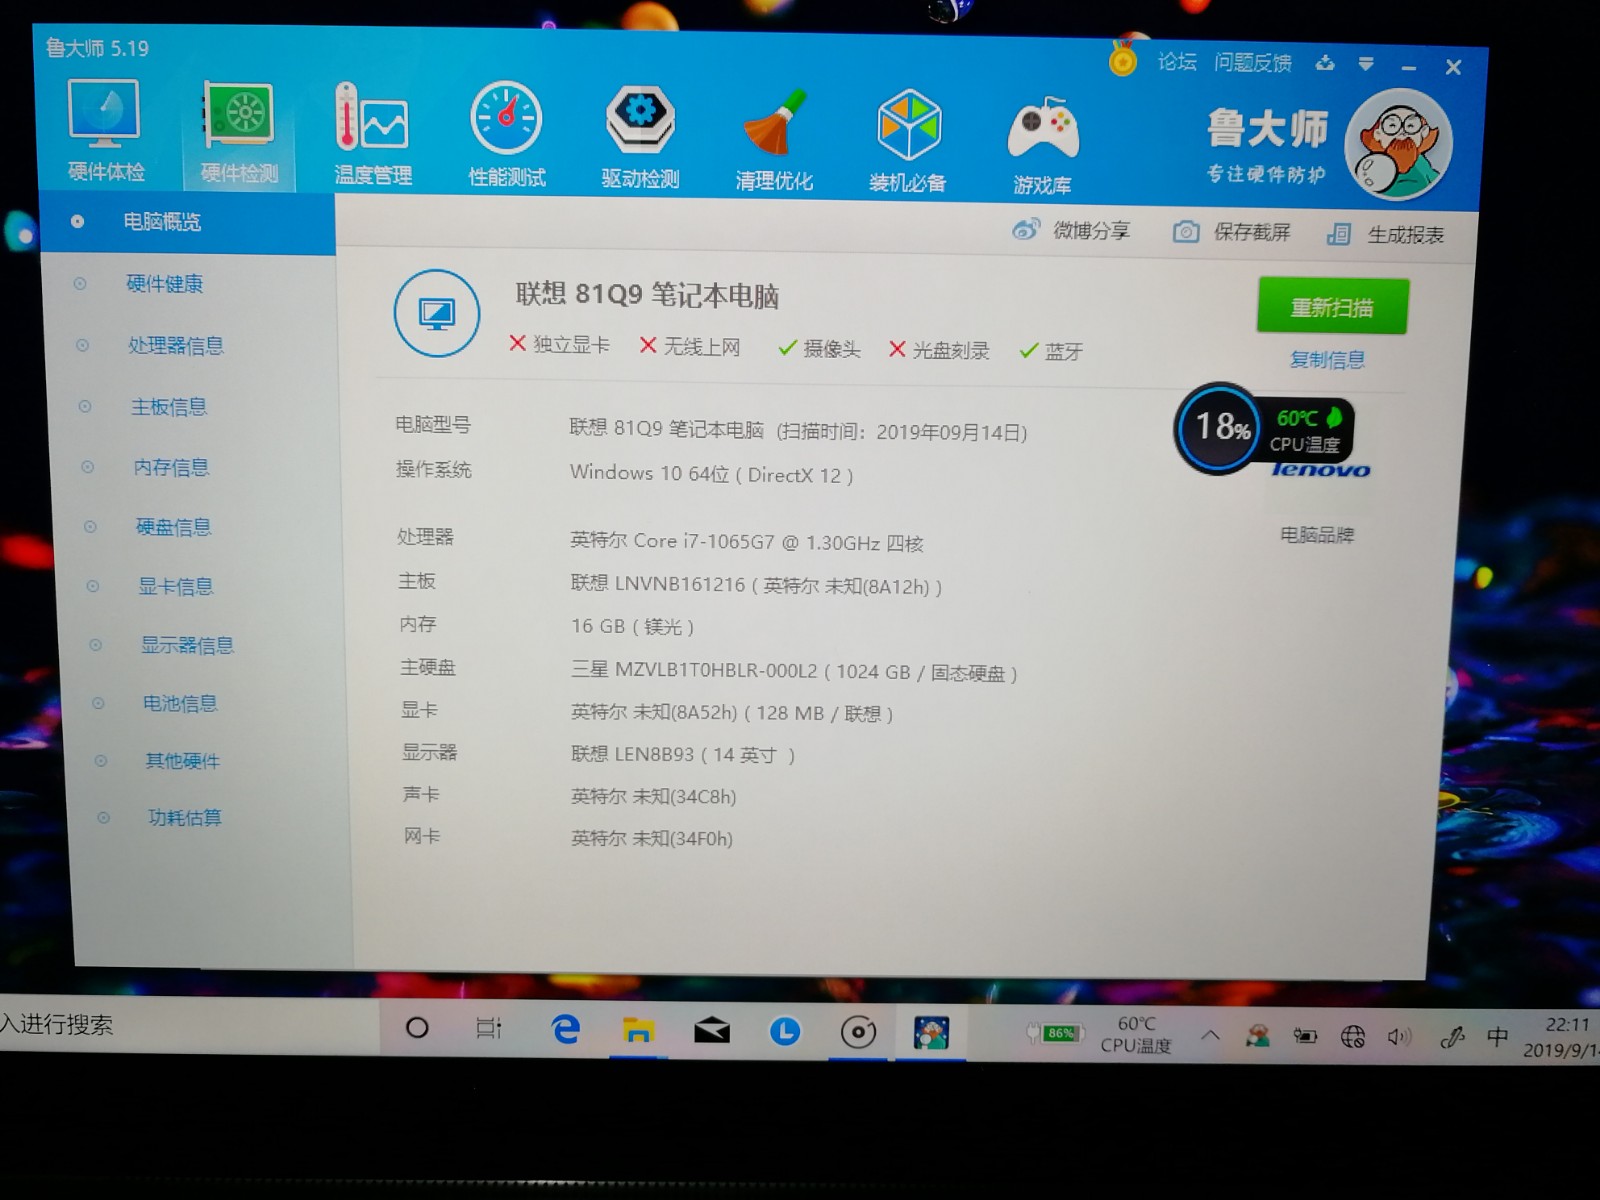Toggle the 中 input method indicator

click(x=1497, y=1037)
